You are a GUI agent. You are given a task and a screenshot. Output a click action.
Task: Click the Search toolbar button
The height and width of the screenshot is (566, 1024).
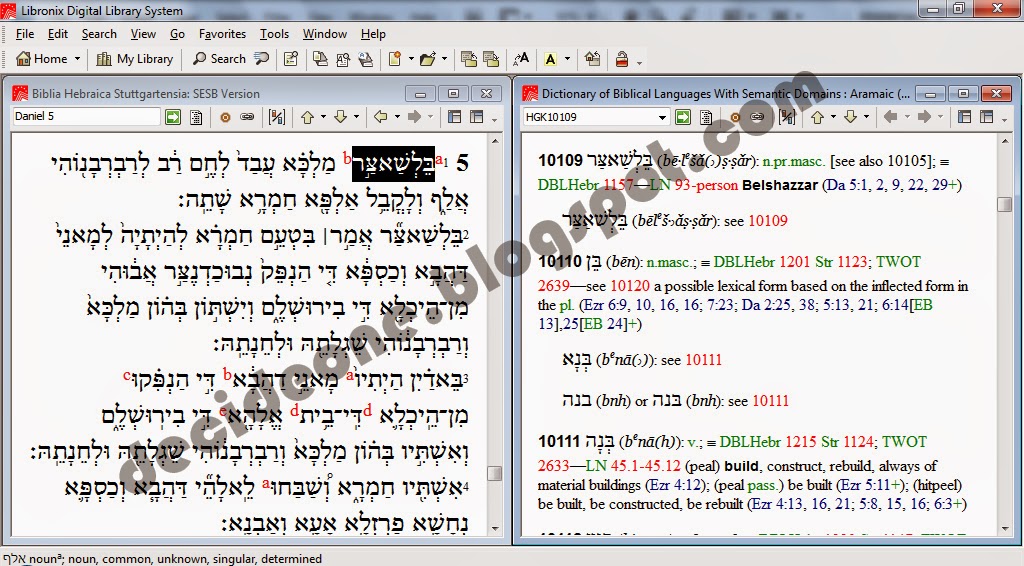click(219, 59)
